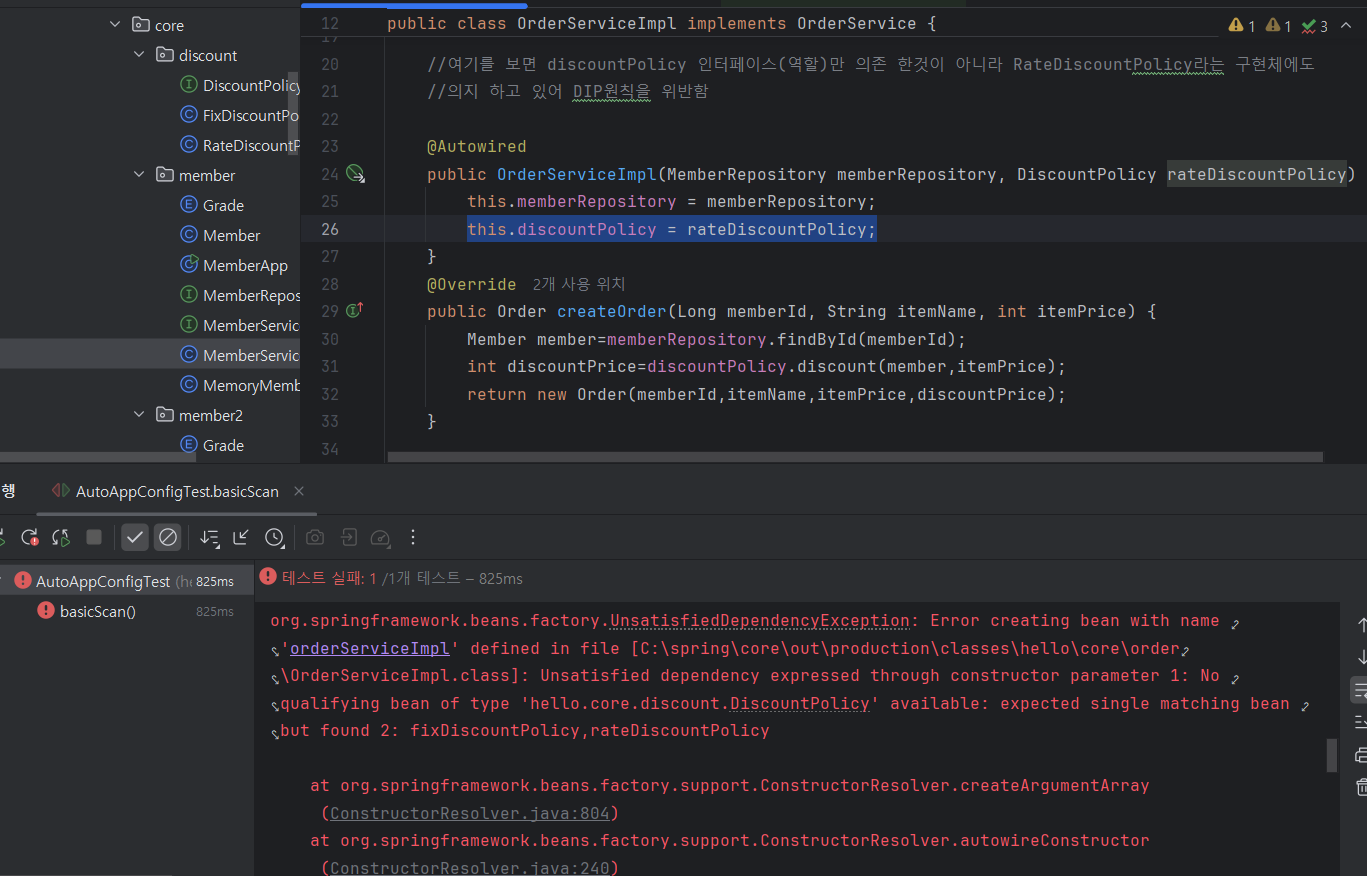Image resolution: width=1367 pixels, height=876 pixels.
Task: Open the run toolbar more options menu
Action: coord(413,537)
